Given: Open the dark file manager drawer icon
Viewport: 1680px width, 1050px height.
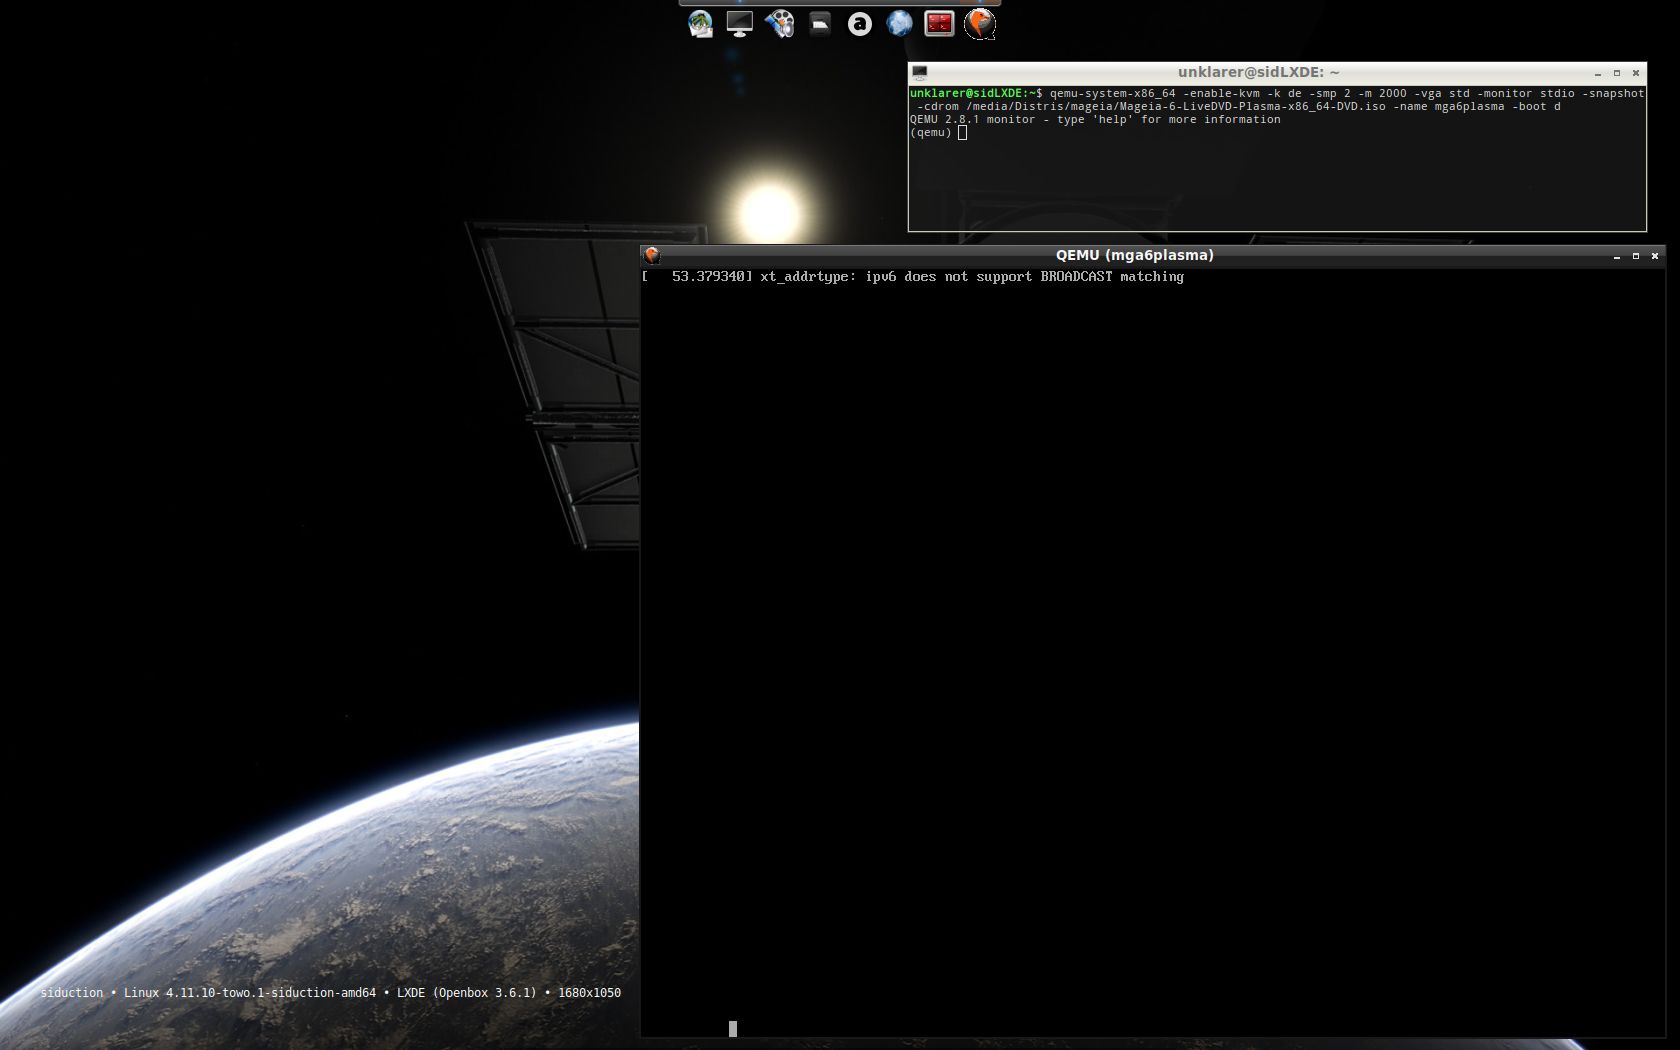Looking at the screenshot, I should pyautogui.click(x=820, y=24).
